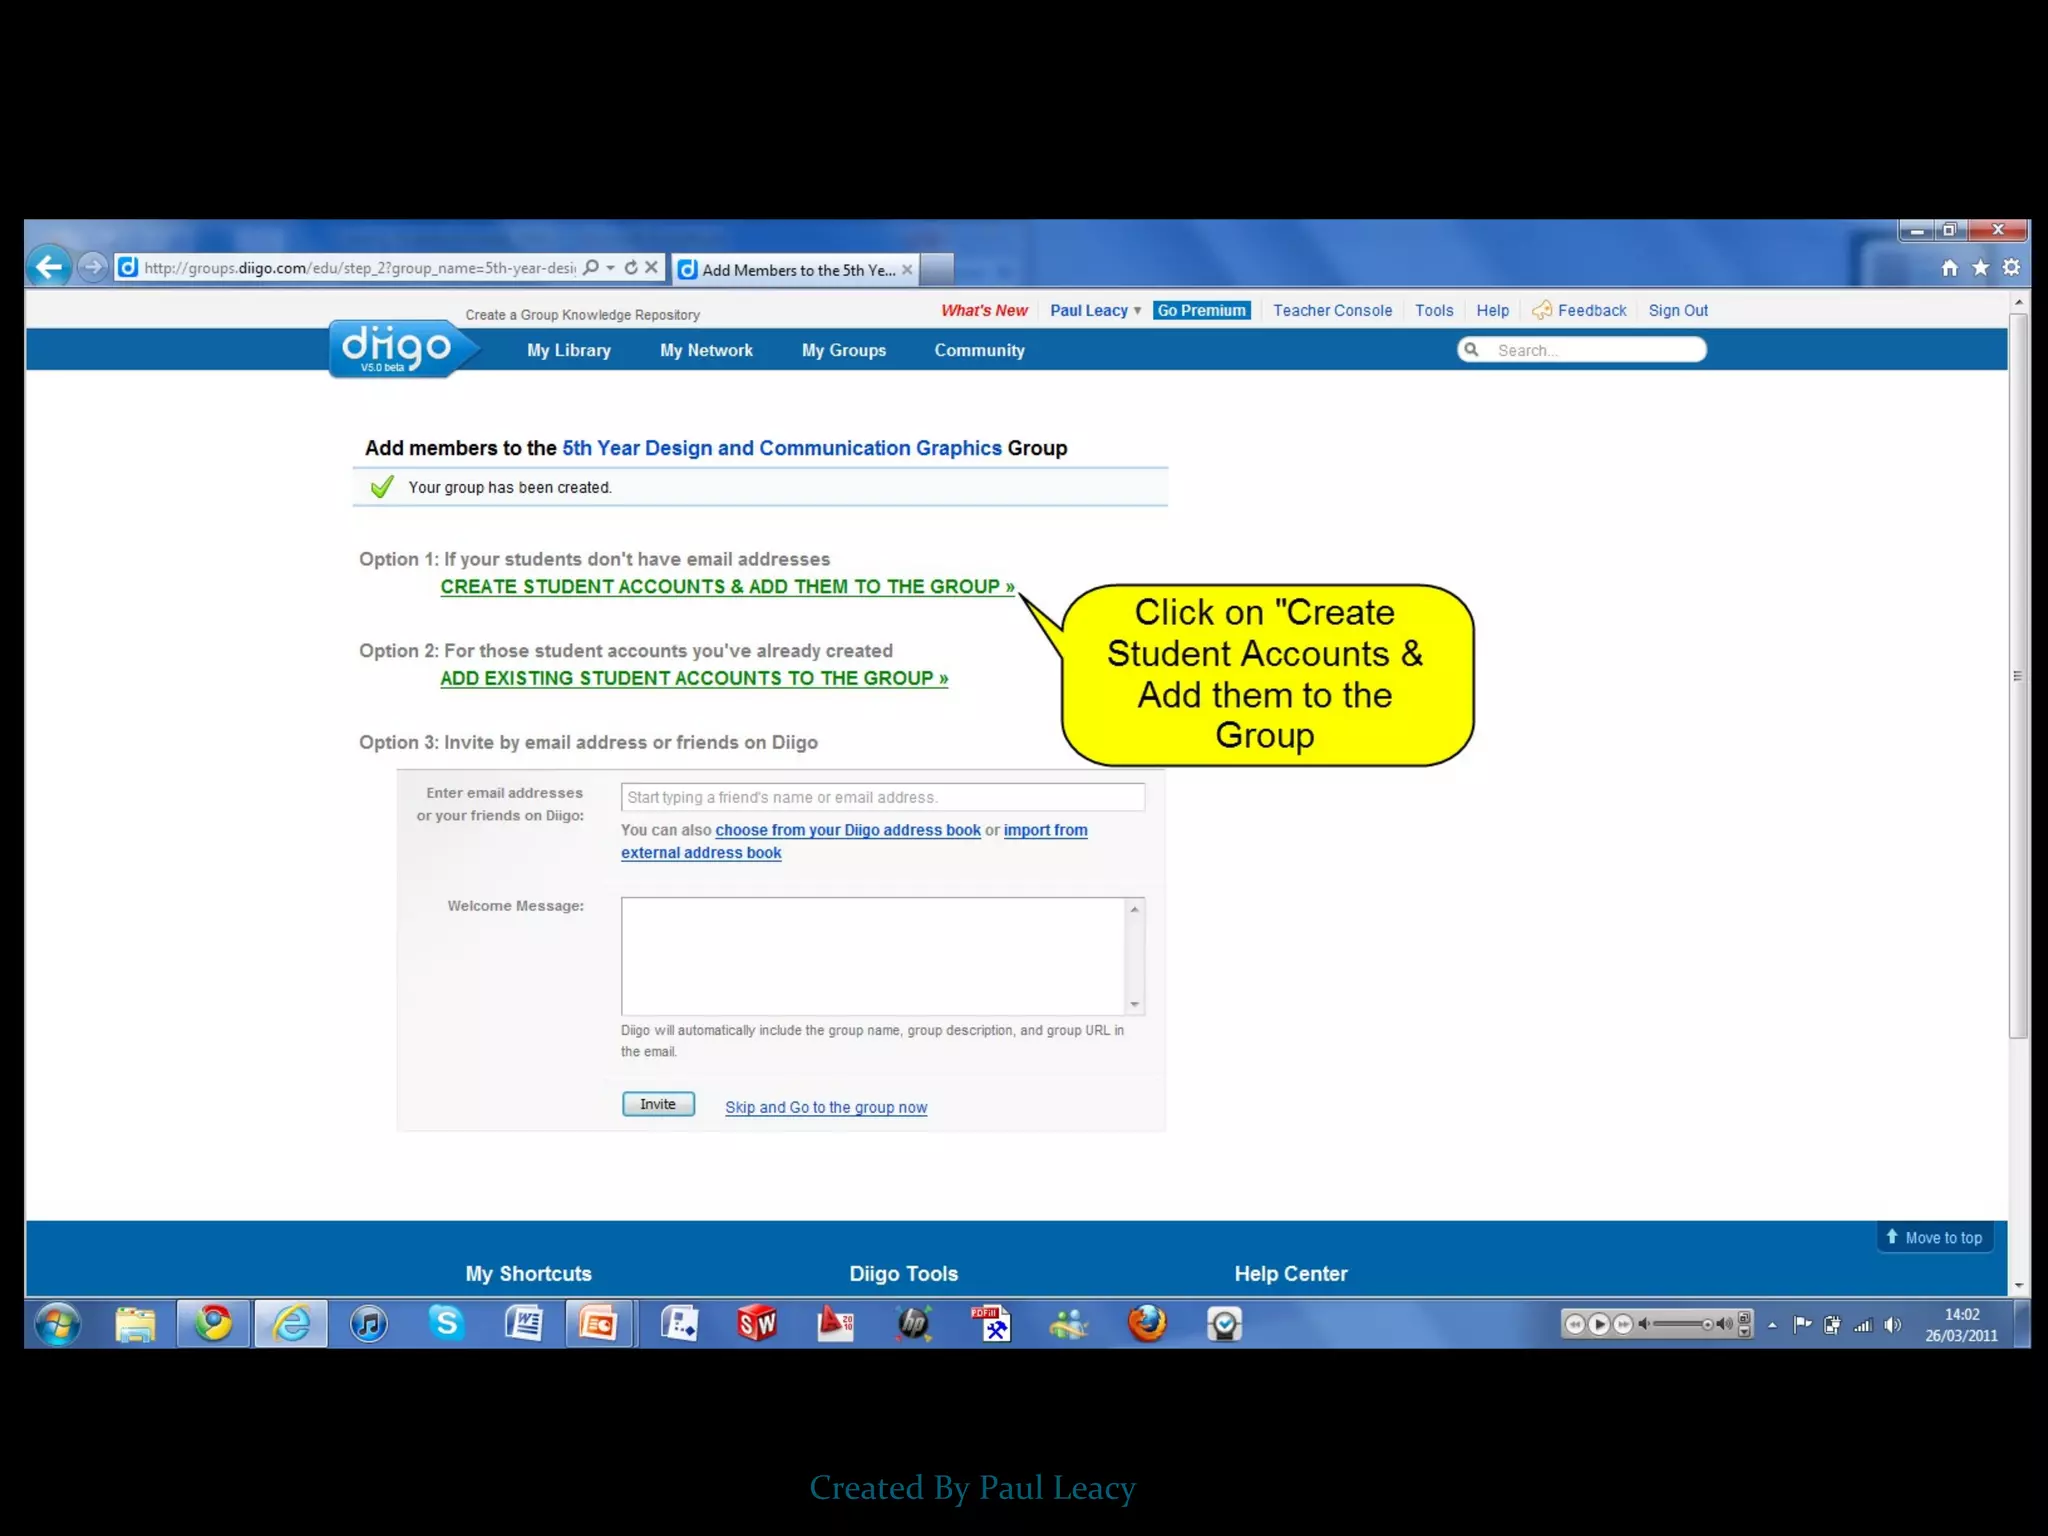
Task: Click the page scrollbar down arrow
Action: (2018, 1286)
